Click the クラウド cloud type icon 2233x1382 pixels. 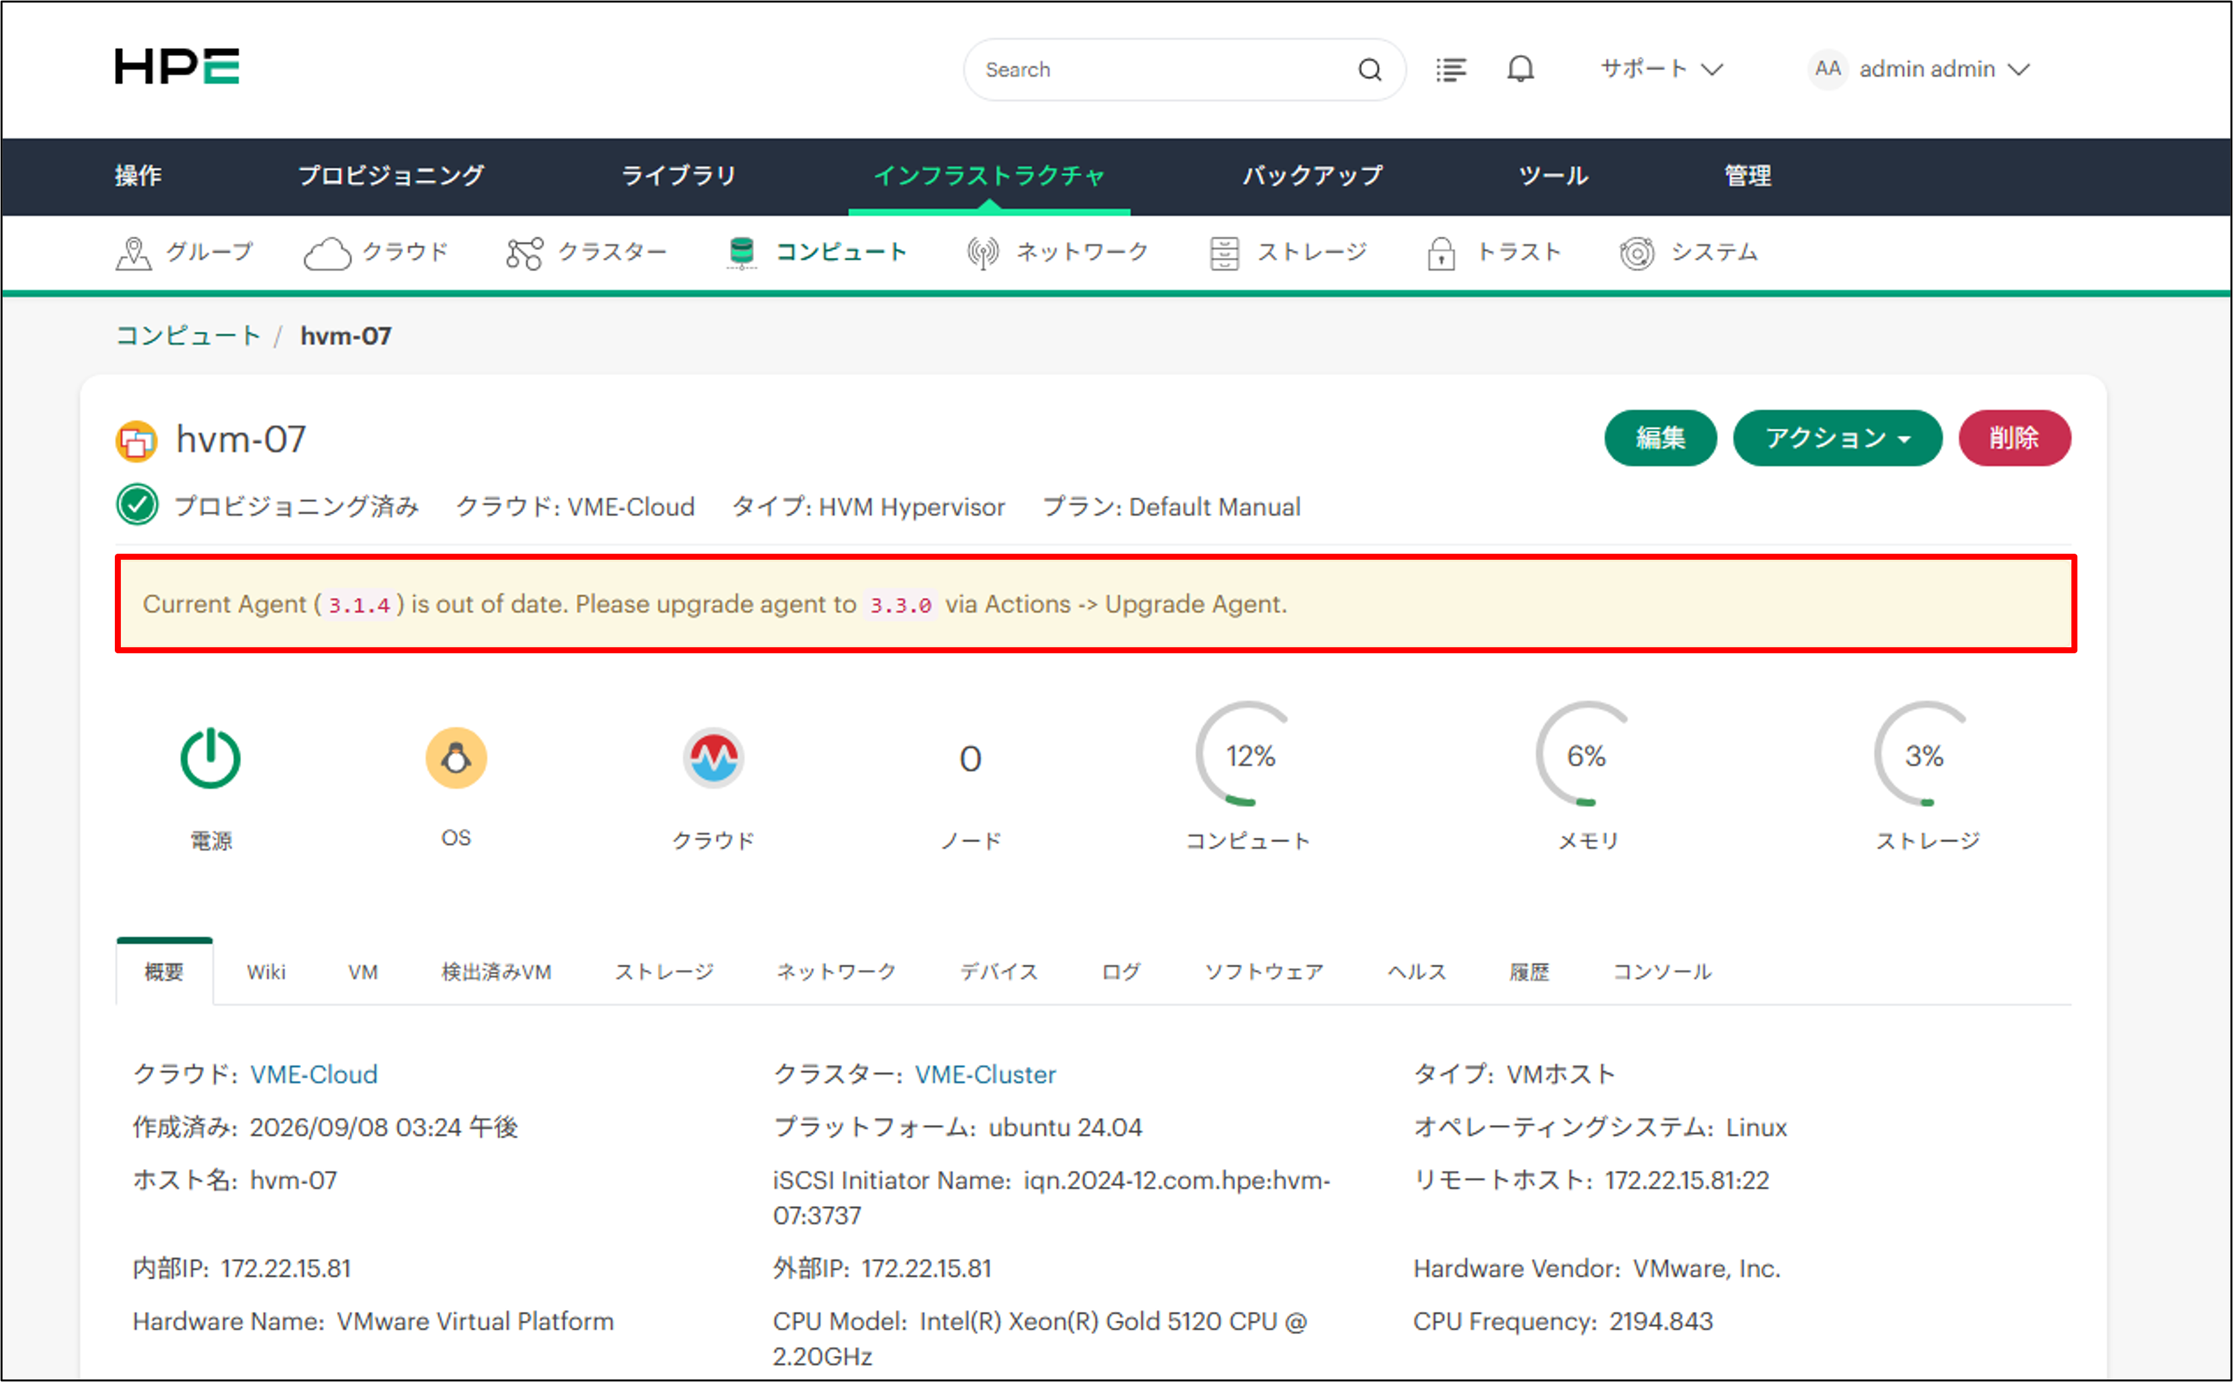click(713, 758)
